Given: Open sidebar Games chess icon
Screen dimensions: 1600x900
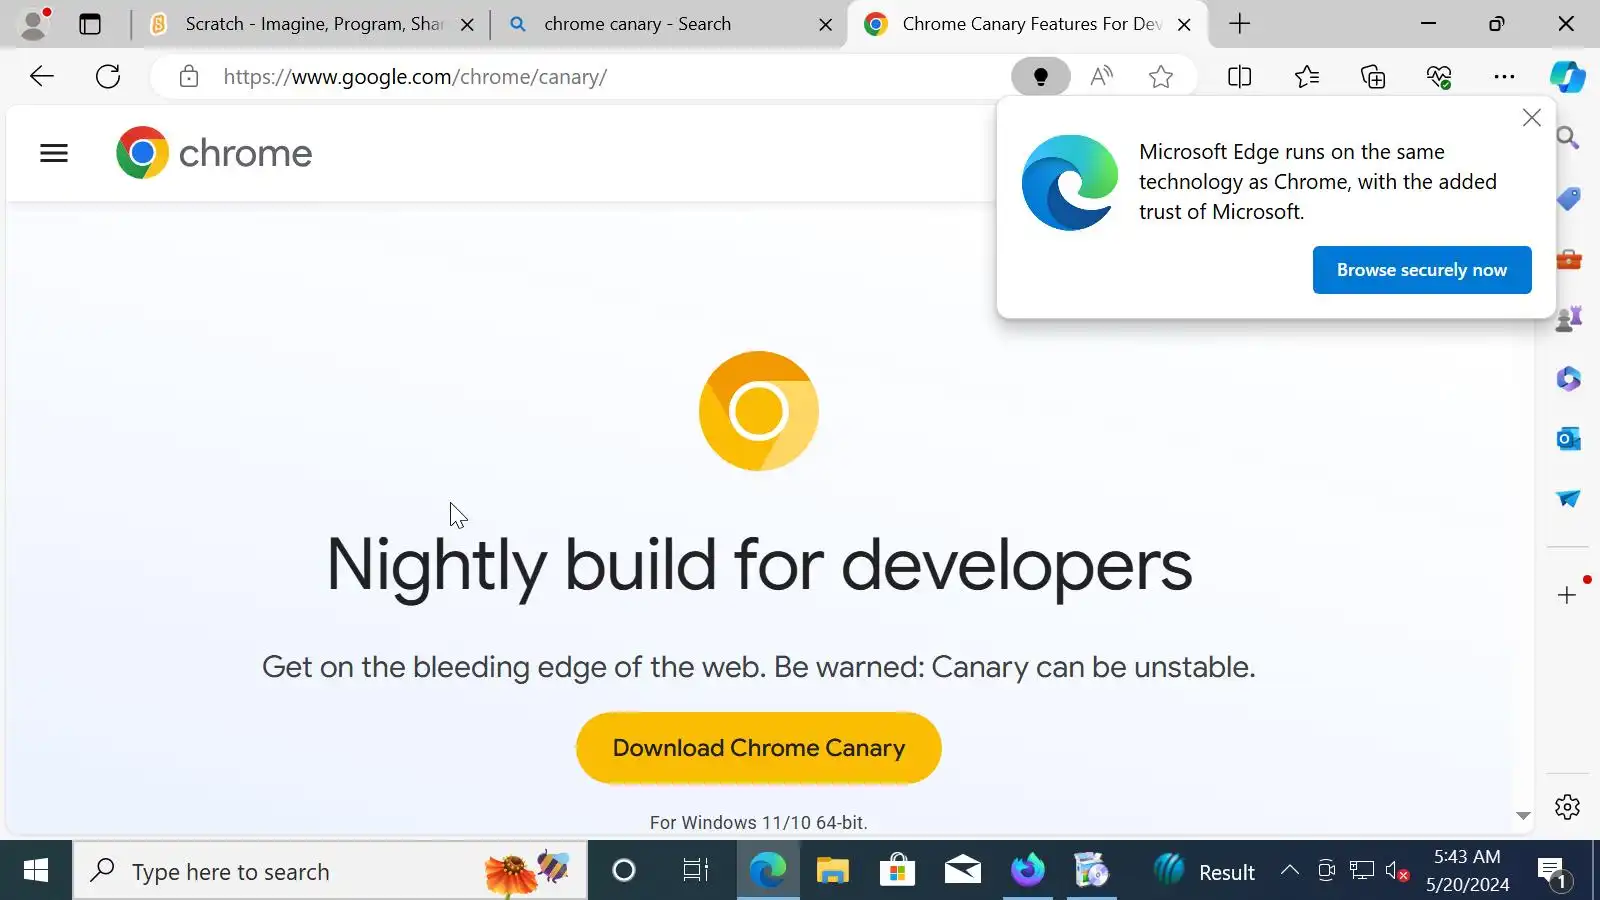Looking at the screenshot, I should 1568,319.
